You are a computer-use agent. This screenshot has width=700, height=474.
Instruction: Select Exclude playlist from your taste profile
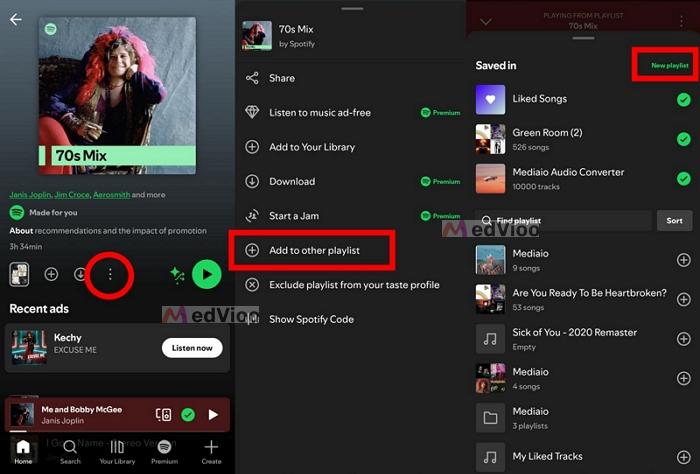click(x=352, y=285)
